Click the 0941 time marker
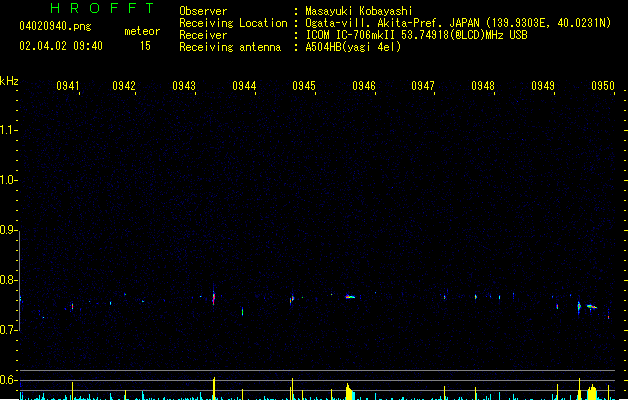The height and width of the screenshot is (400, 629). coord(67,86)
